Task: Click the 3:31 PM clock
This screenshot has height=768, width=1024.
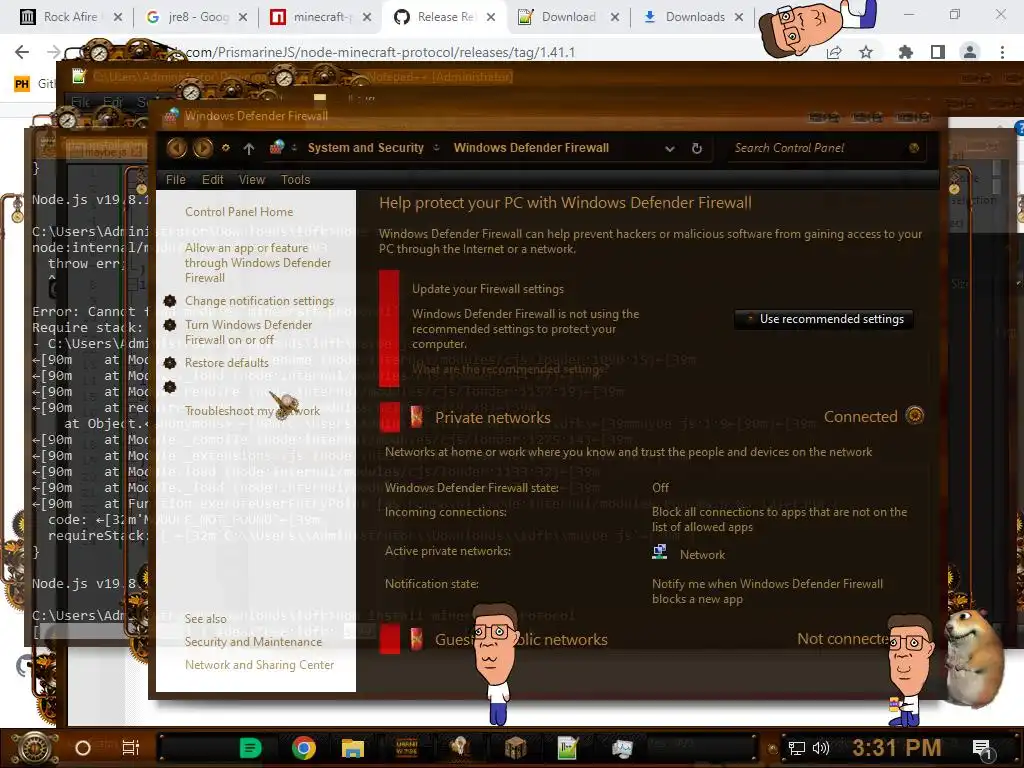Action: pyautogui.click(x=896, y=748)
